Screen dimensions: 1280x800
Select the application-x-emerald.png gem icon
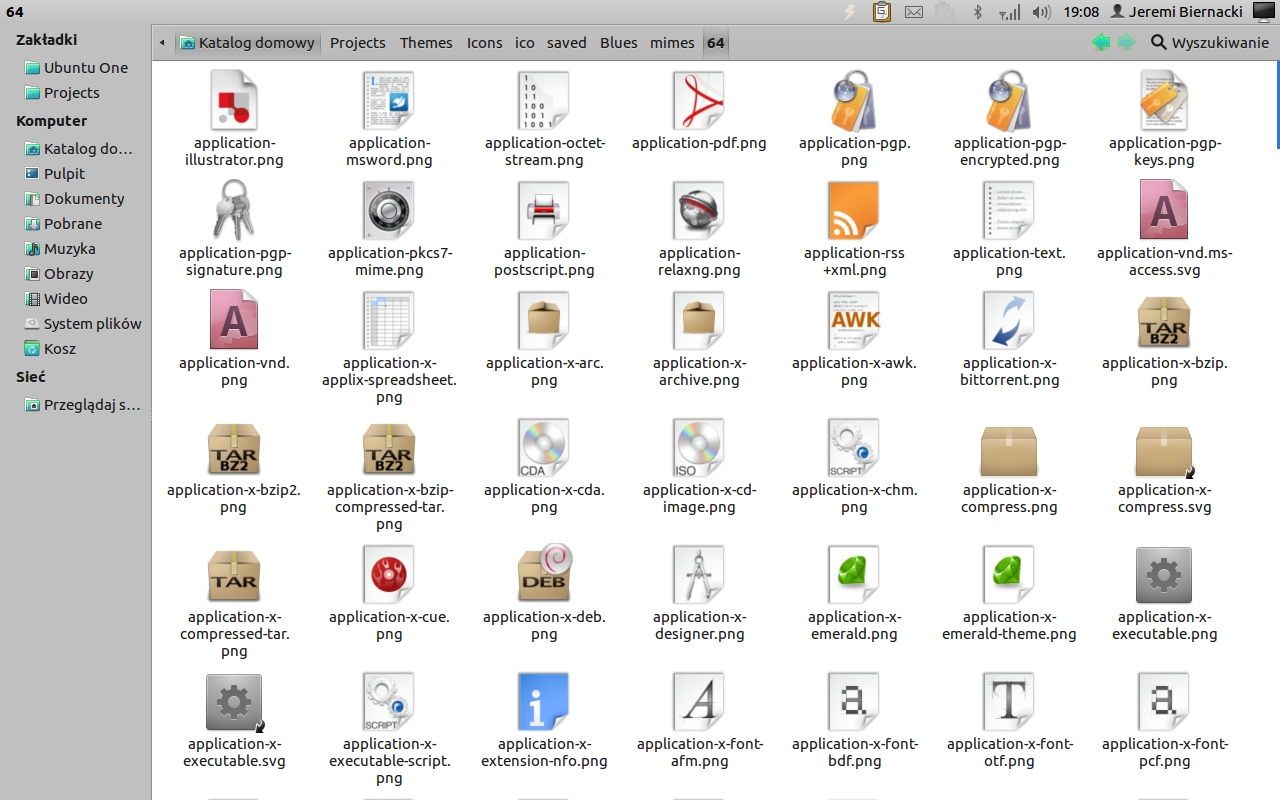pyautogui.click(x=854, y=574)
